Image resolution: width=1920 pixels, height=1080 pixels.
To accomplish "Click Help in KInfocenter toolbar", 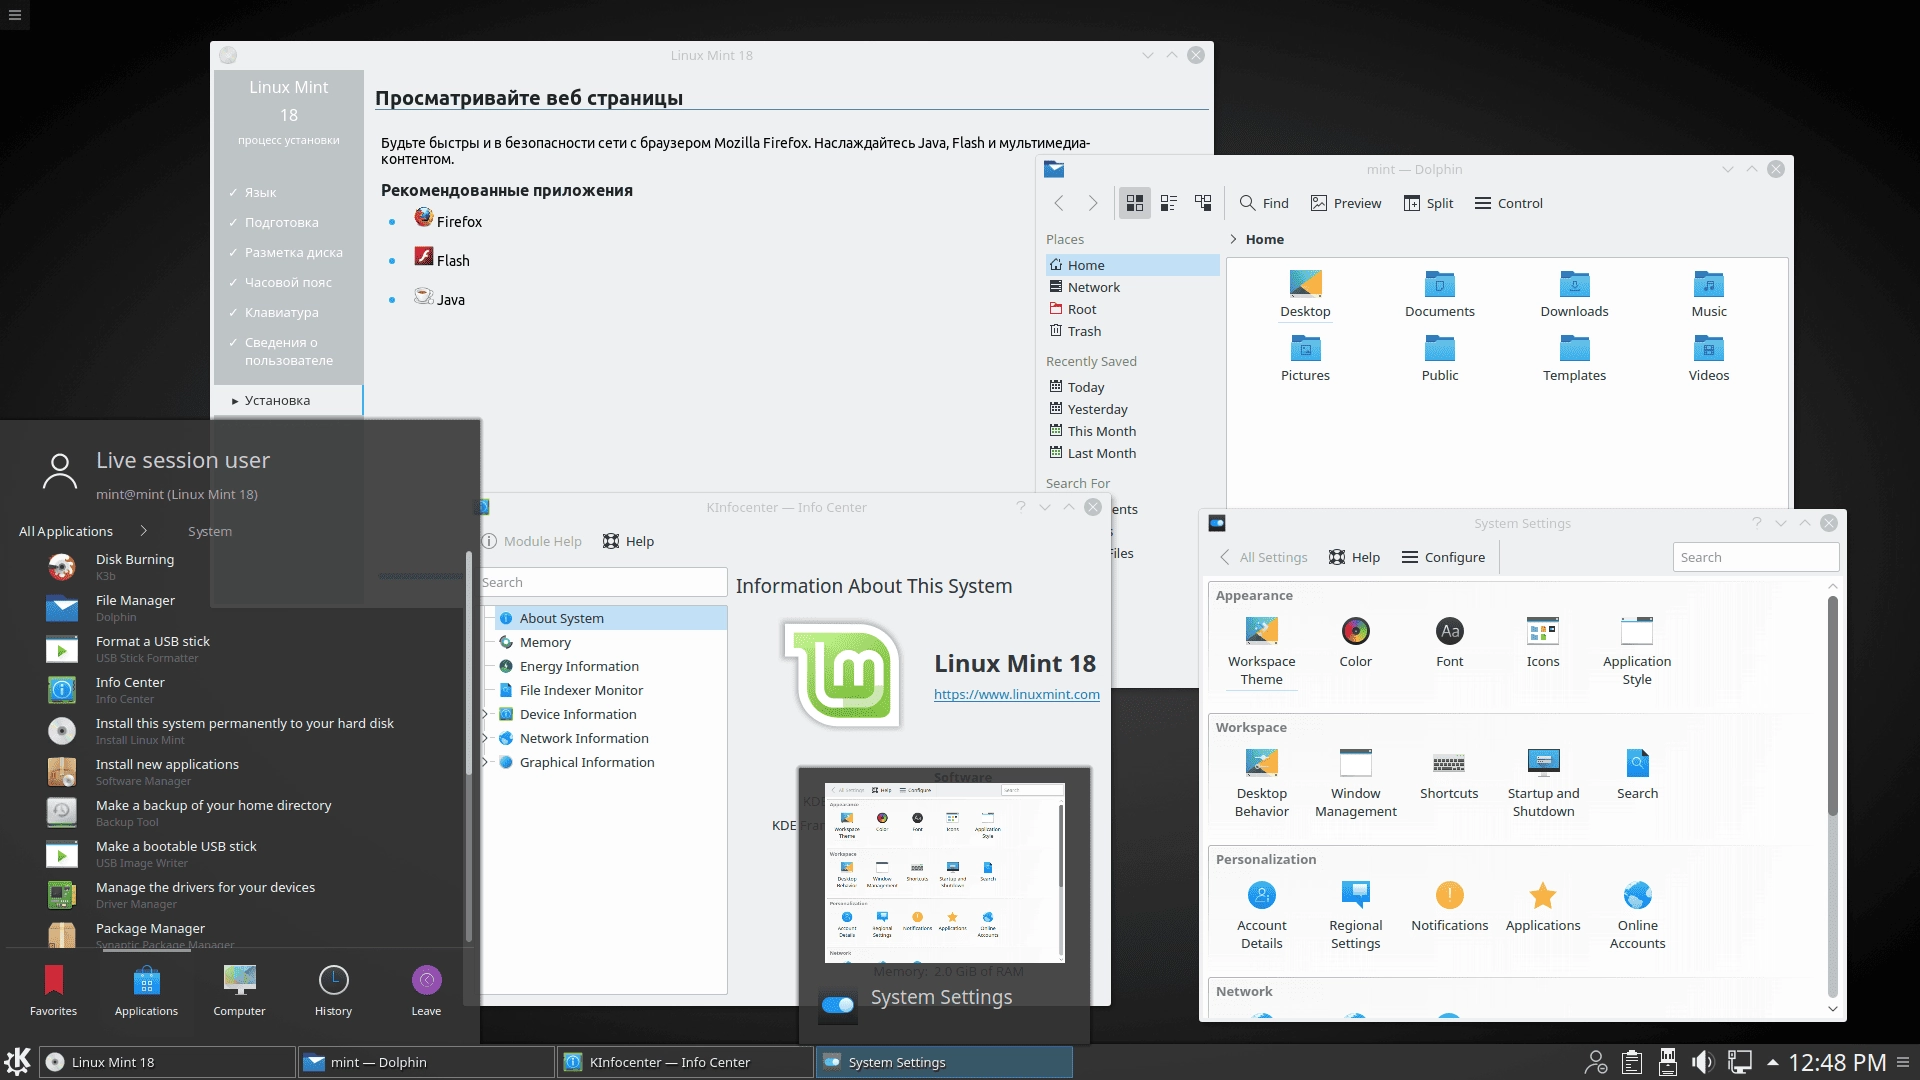I will pos(628,541).
